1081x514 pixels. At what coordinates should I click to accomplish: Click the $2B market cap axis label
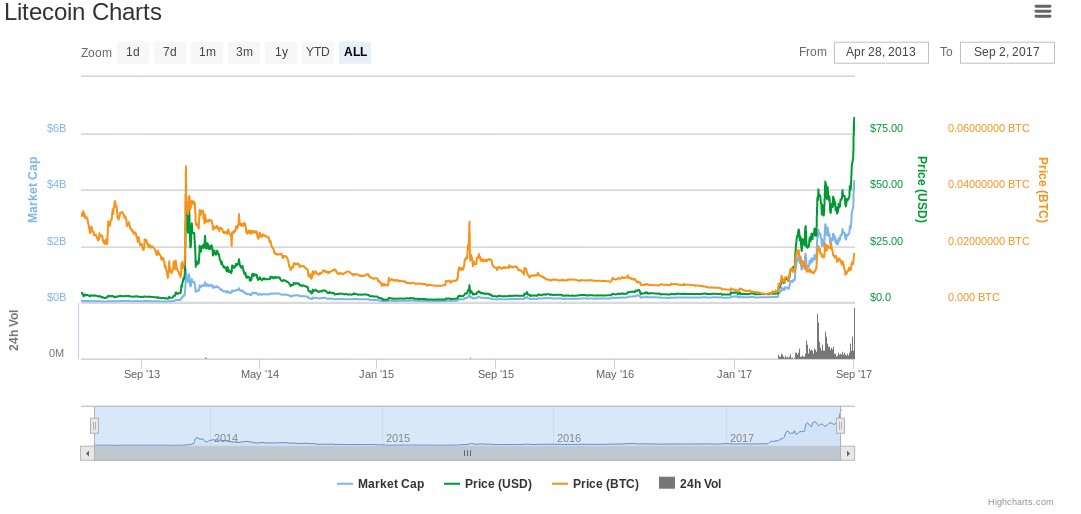(x=57, y=241)
